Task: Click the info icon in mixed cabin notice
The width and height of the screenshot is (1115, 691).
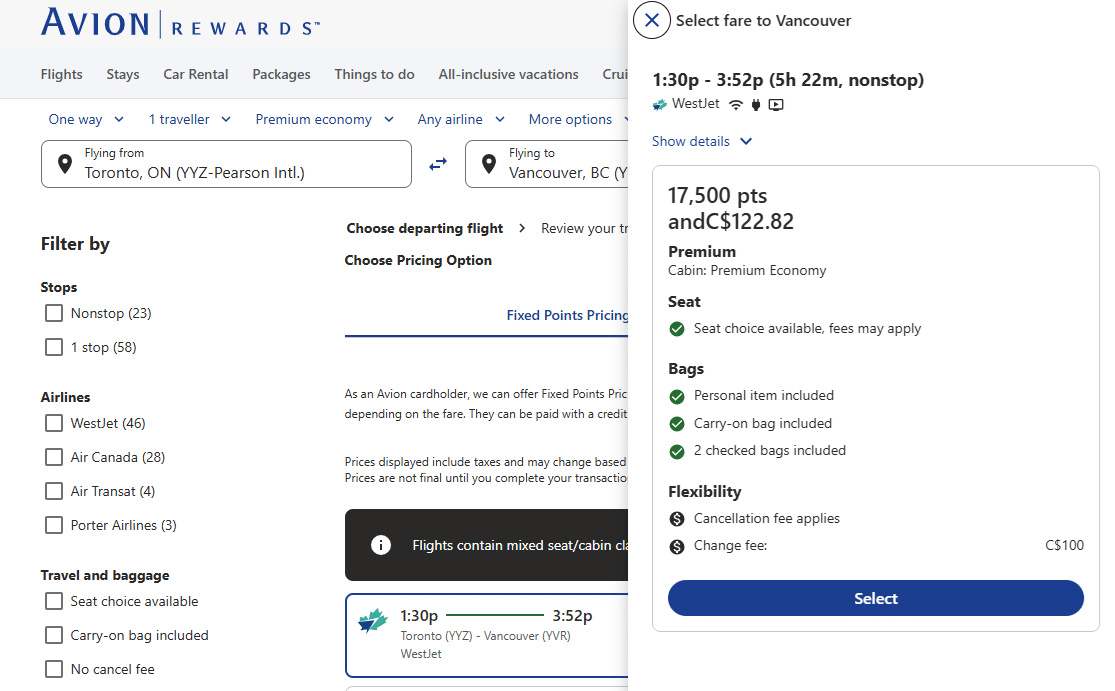Action: (380, 545)
